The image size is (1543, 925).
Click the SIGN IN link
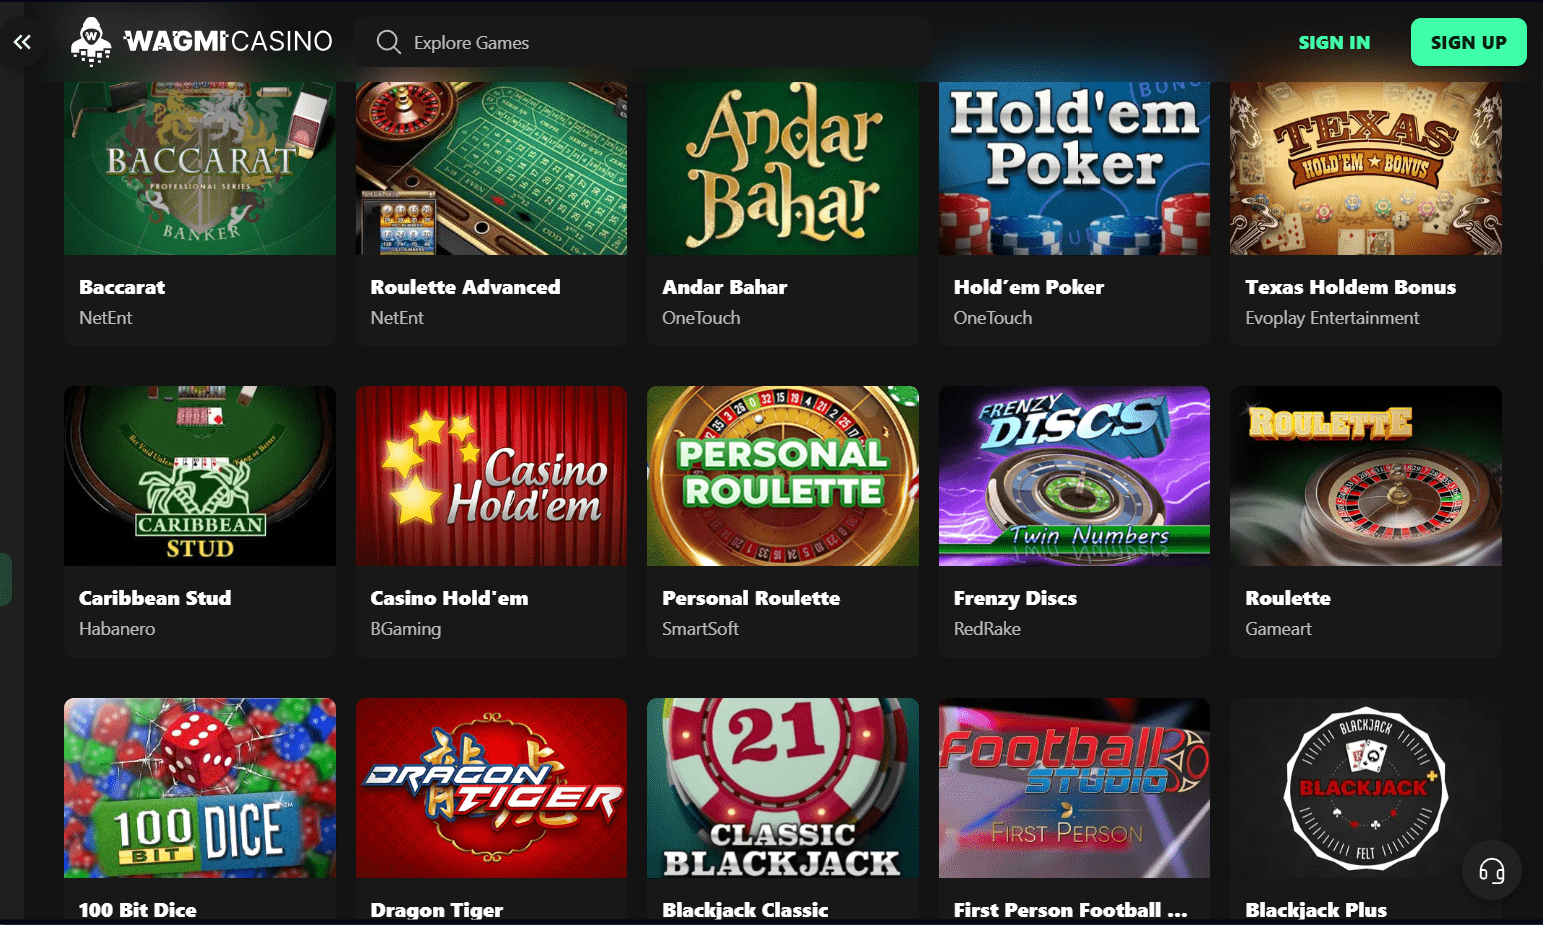(1334, 42)
